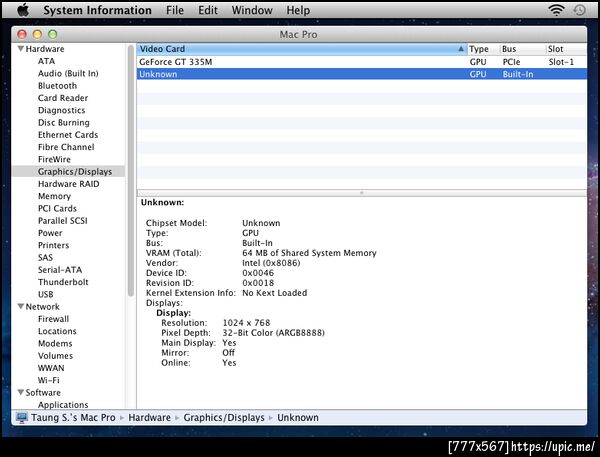Select Power in the sidebar

point(50,233)
